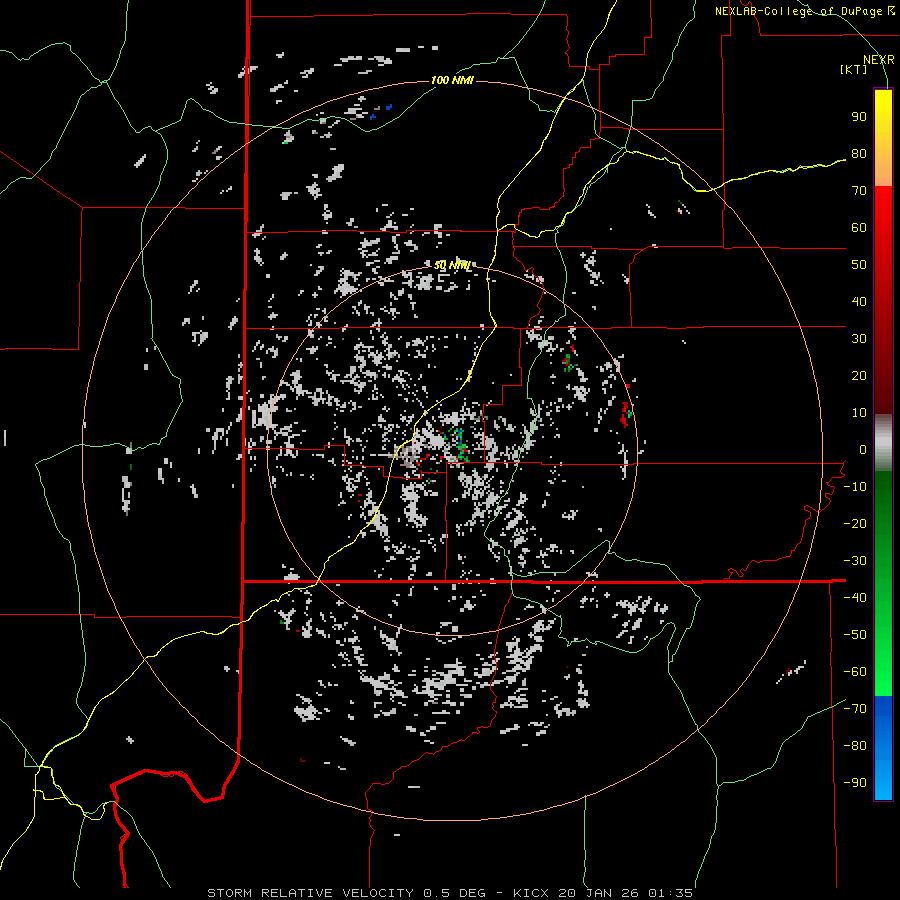Screen dimensions: 900x900
Task: Select the 100 NMI range ring label
Action: coord(452,80)
